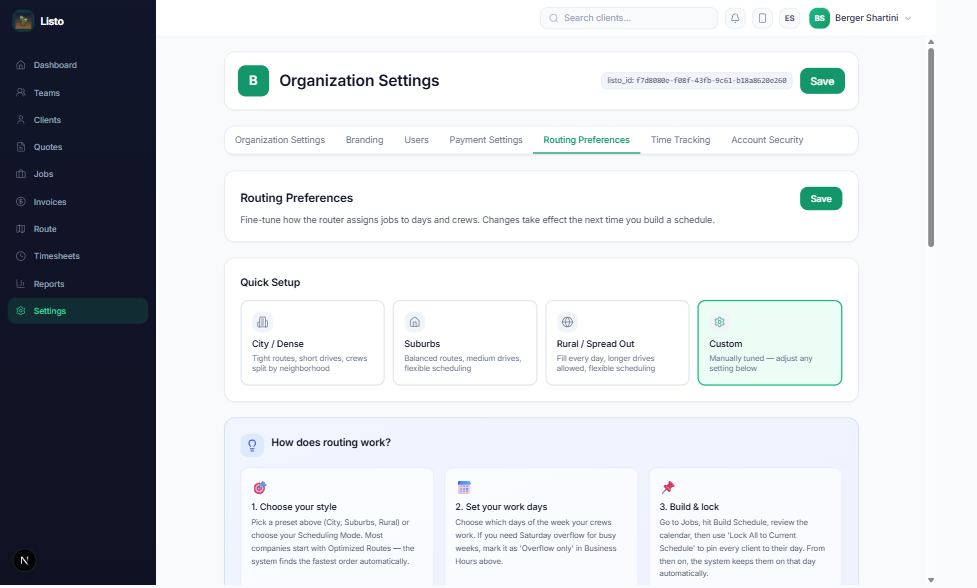
Task: Click the Invoices dollar icon
Action: point(21,202)
